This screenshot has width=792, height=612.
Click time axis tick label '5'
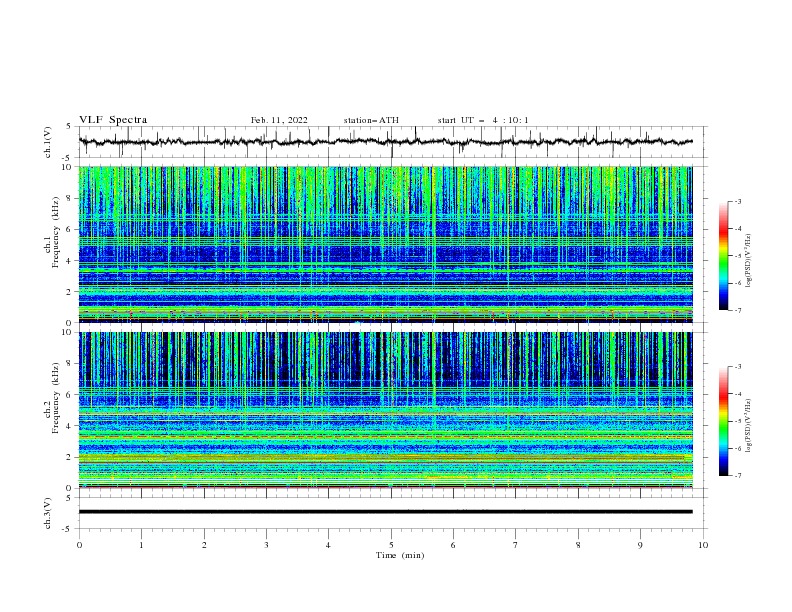[x=391, y=545]
